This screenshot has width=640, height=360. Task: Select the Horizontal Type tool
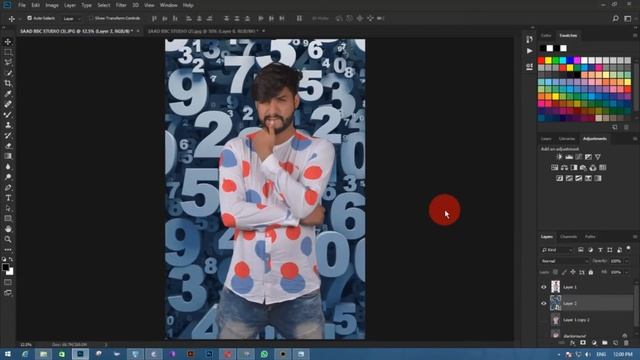pyautogui.click(x=8, y=198)
